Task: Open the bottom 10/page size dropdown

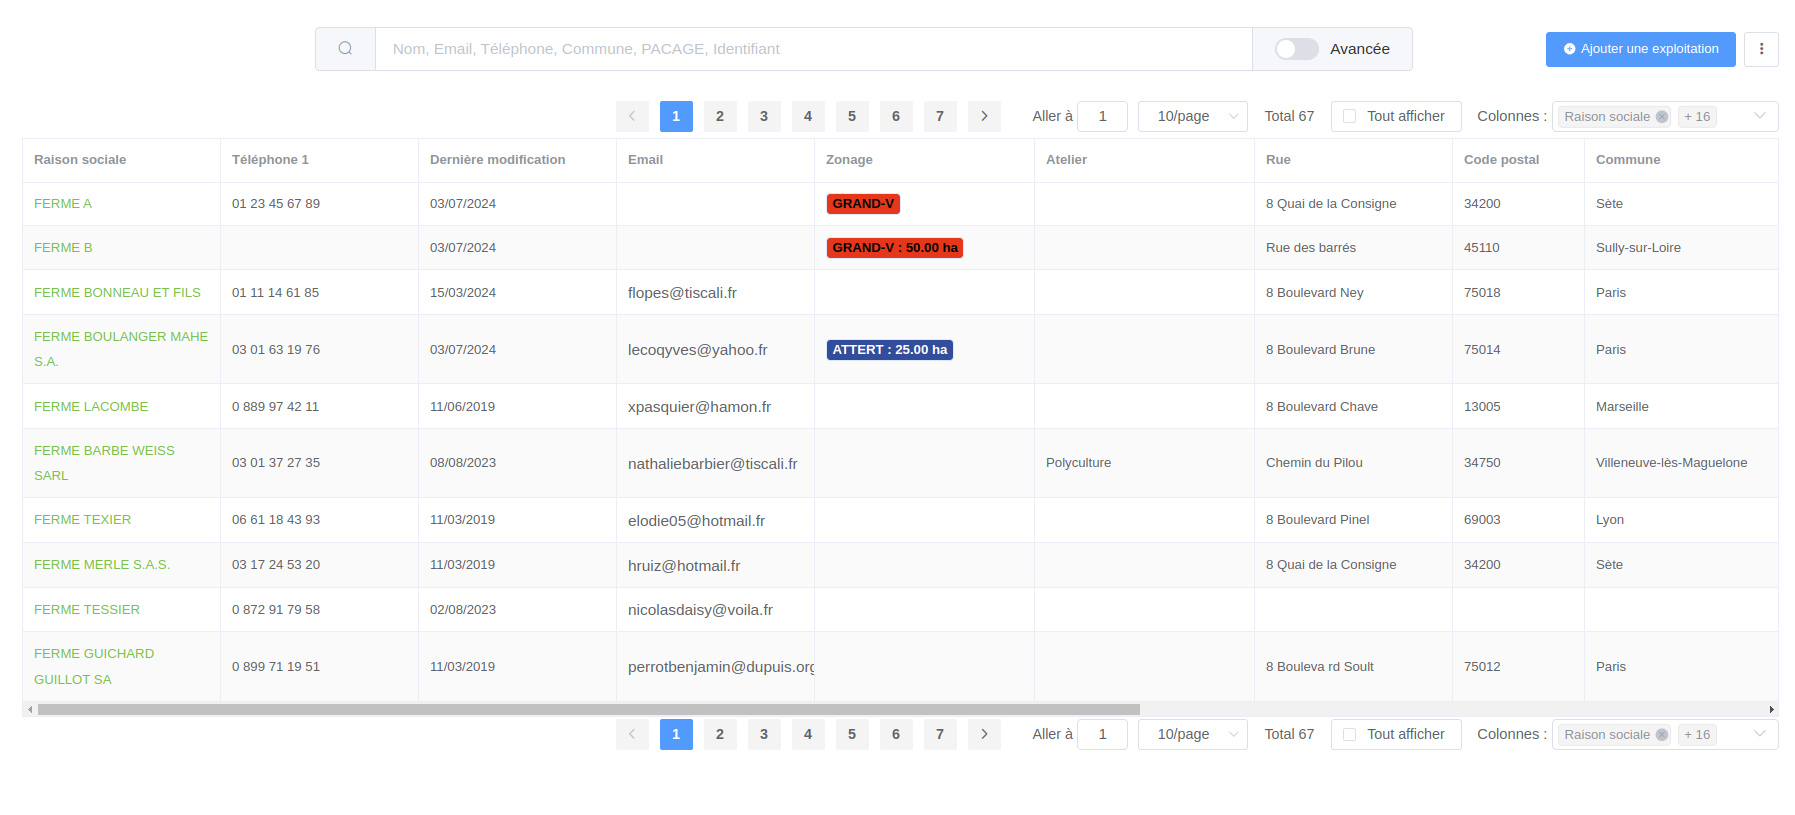Action: pos(1193,734)
